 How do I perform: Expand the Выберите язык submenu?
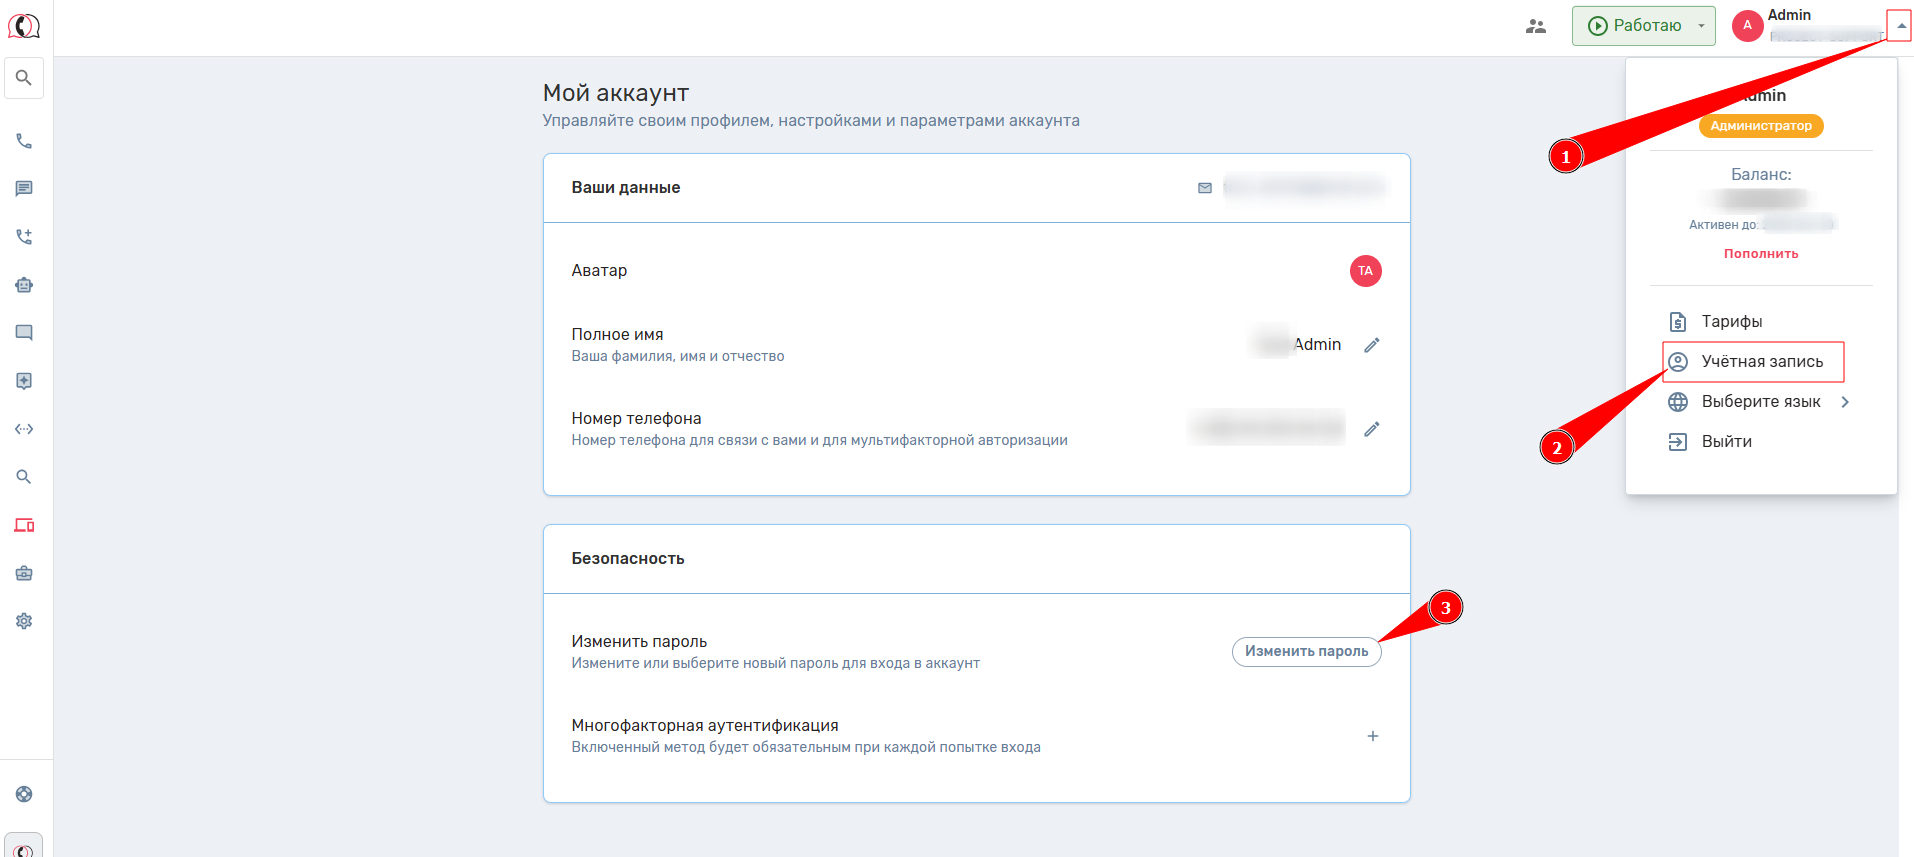pos(1760,402)
